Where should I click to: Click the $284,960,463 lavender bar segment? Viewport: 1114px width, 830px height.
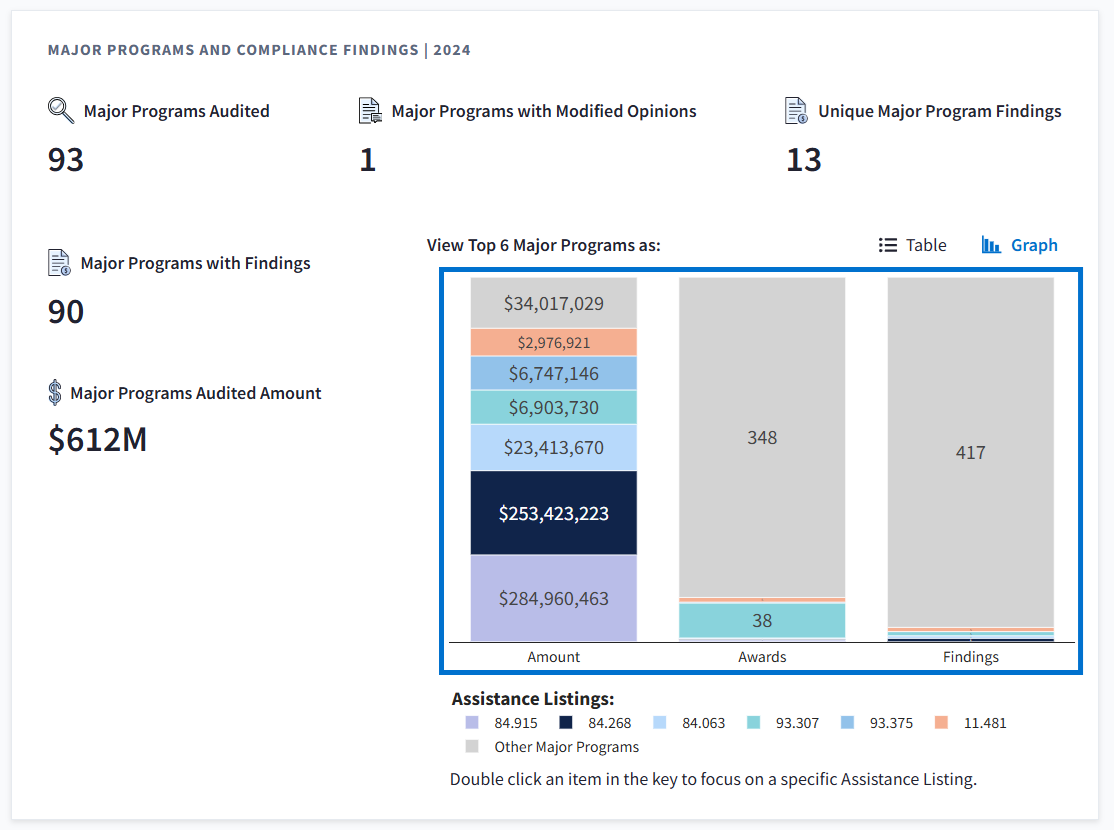pyautogui.click(x=553, y=598)
